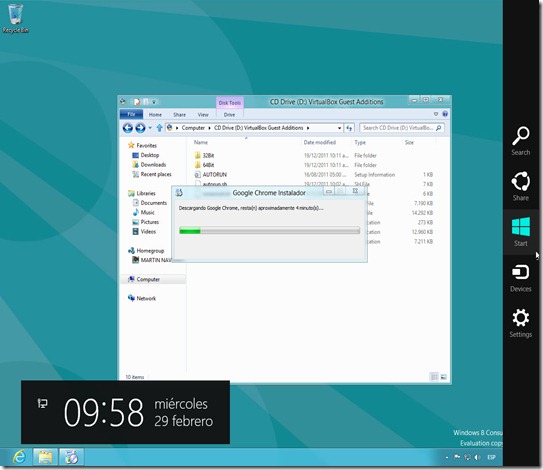The image size is (543, 470).
Task: Click the speaker volume tray icon
Action: (x=478, y=457)
